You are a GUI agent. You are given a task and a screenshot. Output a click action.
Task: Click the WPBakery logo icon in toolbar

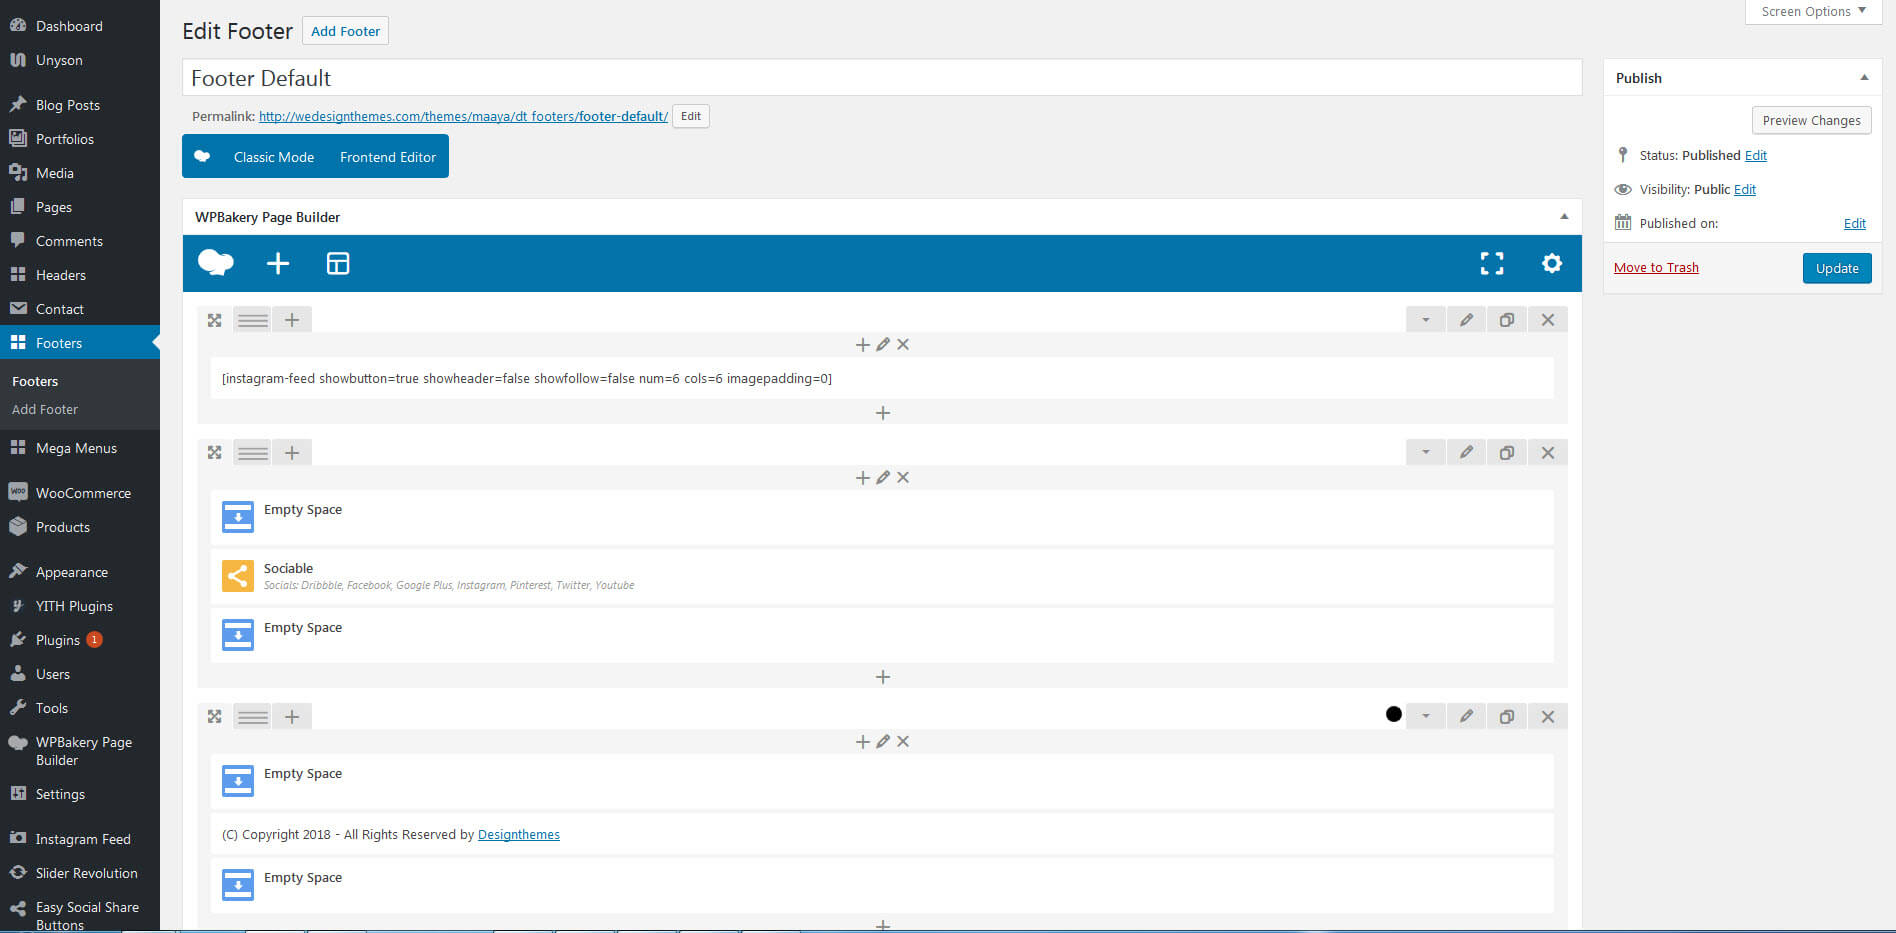point(215,262)
